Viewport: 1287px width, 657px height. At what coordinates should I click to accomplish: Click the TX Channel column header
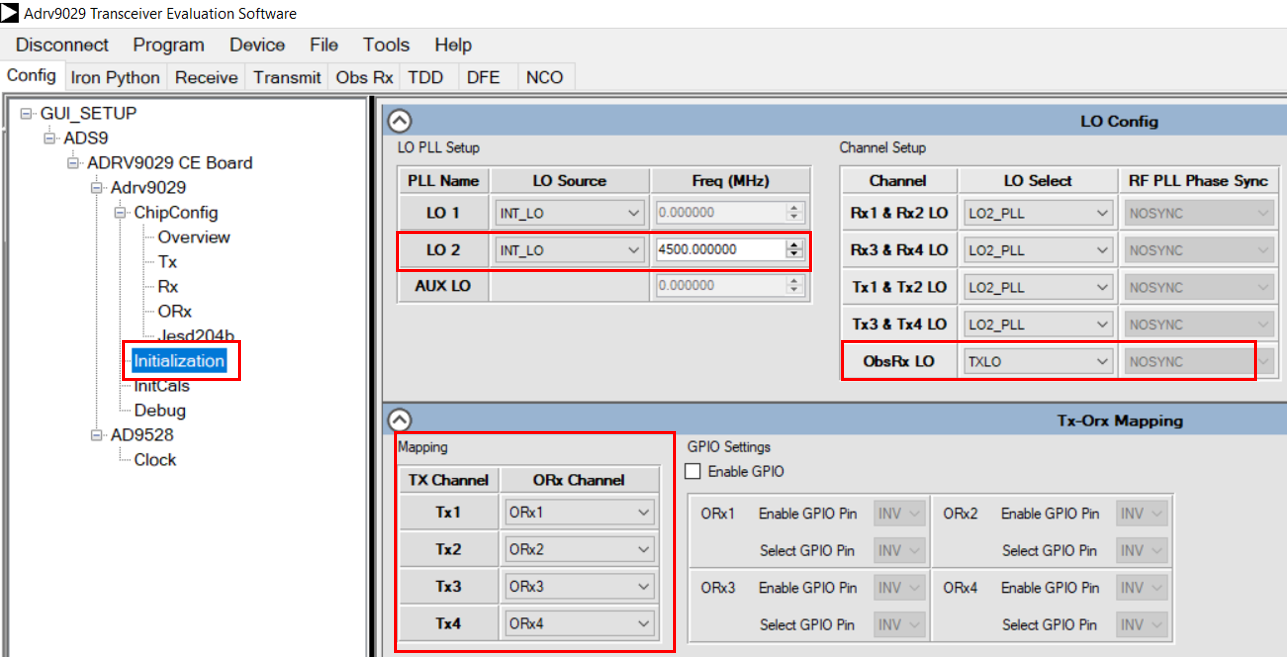click(x=448, y=480)
